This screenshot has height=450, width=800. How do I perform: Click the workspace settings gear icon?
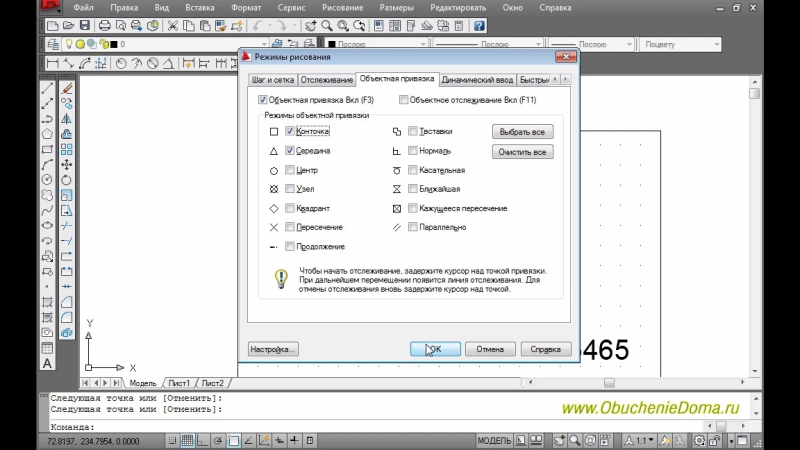pos(699,440)
